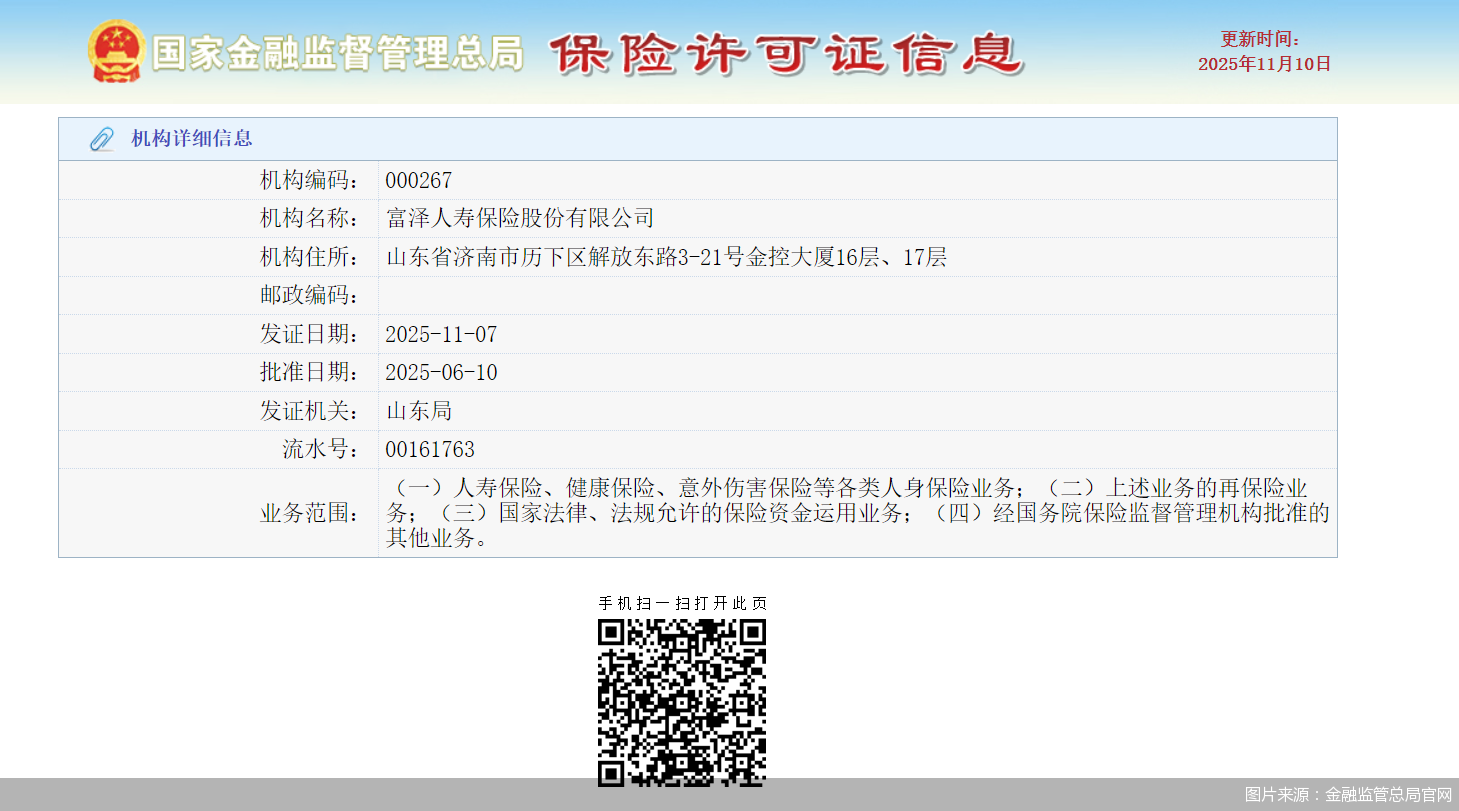Screen dimensions: 1459x811
Task: Click the business scope description text
Action: click(850, 511)
